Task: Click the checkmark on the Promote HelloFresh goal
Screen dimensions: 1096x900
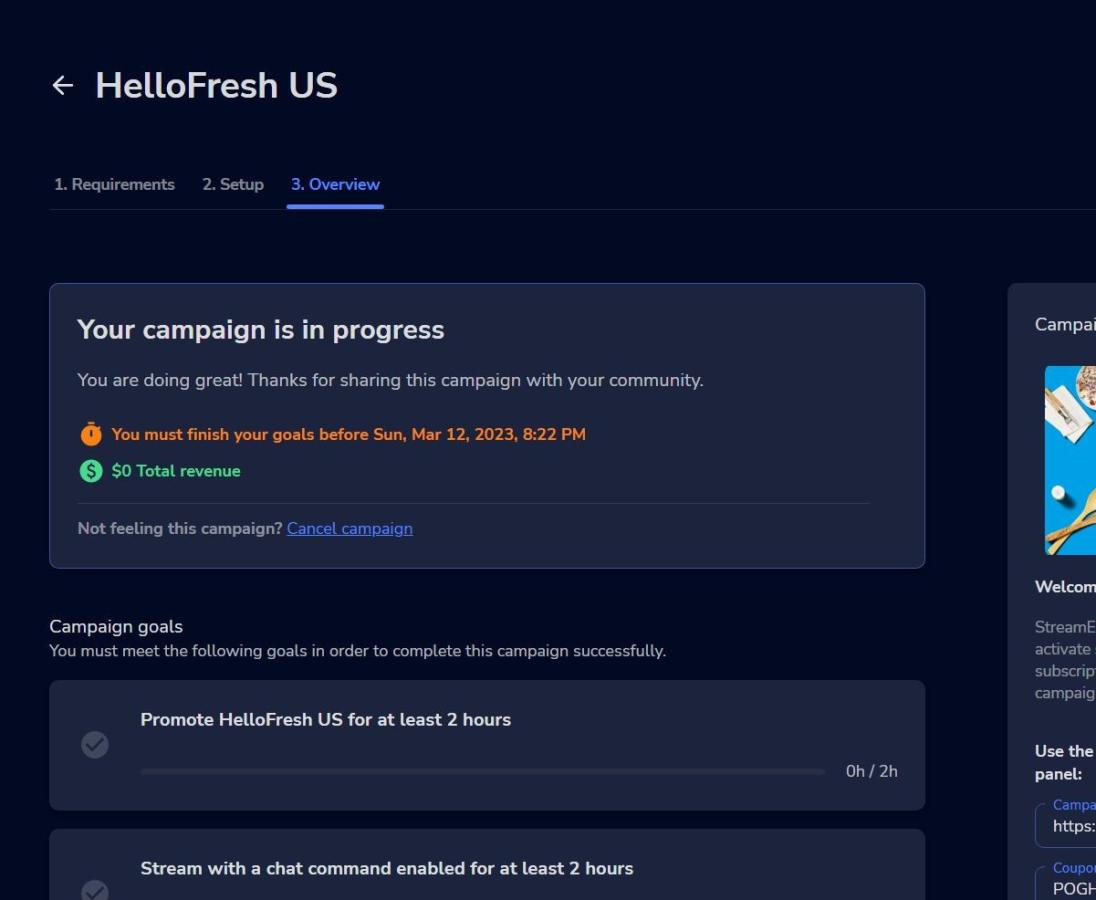Action: 94,745
